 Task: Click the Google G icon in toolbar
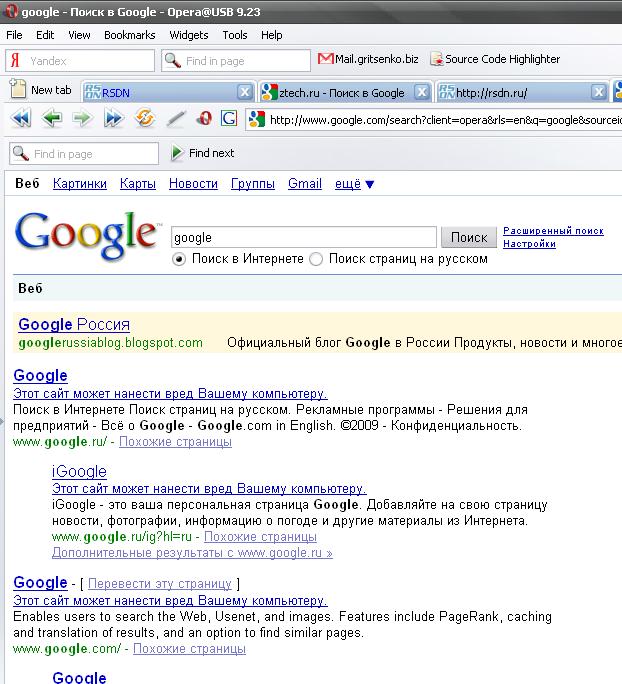[229, 119]
